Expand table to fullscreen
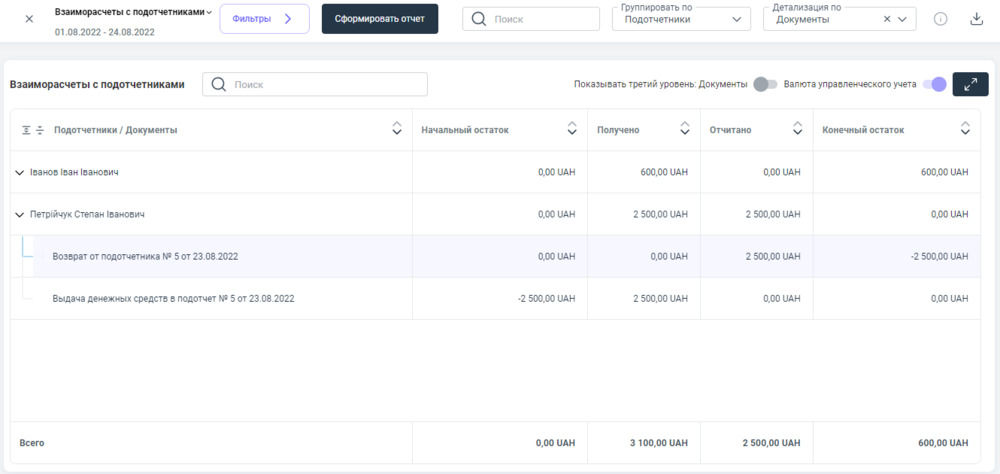The height and width of the screenshot is (474, 1000). (969, 85)
